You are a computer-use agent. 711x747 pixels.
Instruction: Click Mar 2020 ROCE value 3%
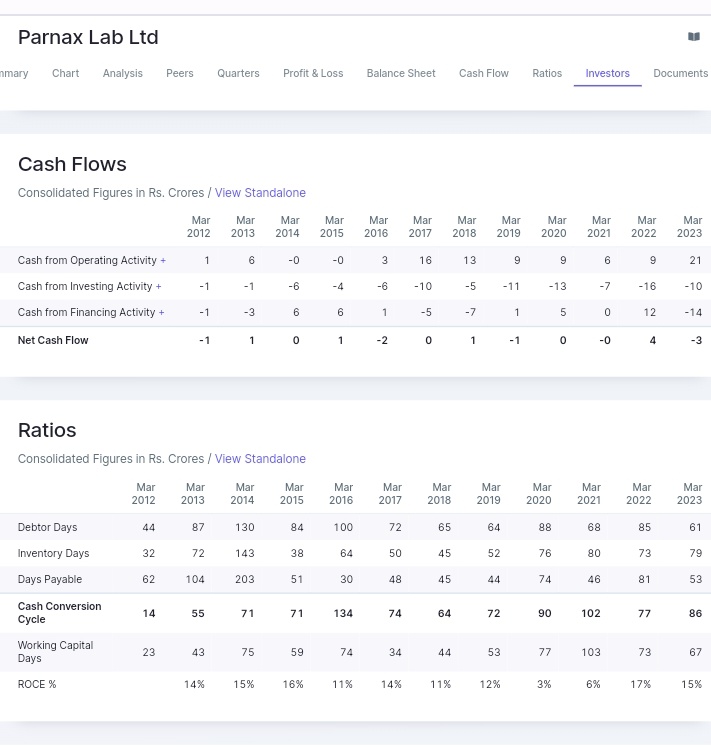point(544,685)
